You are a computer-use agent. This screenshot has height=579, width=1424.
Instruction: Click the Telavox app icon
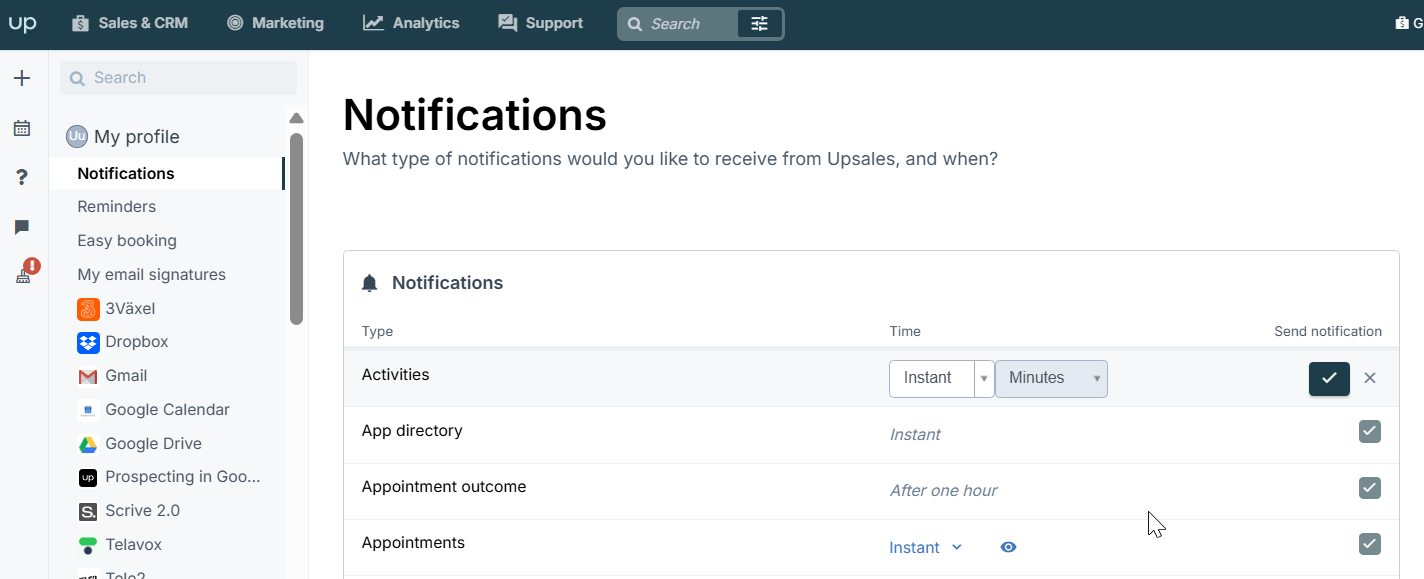pos(88,546)
